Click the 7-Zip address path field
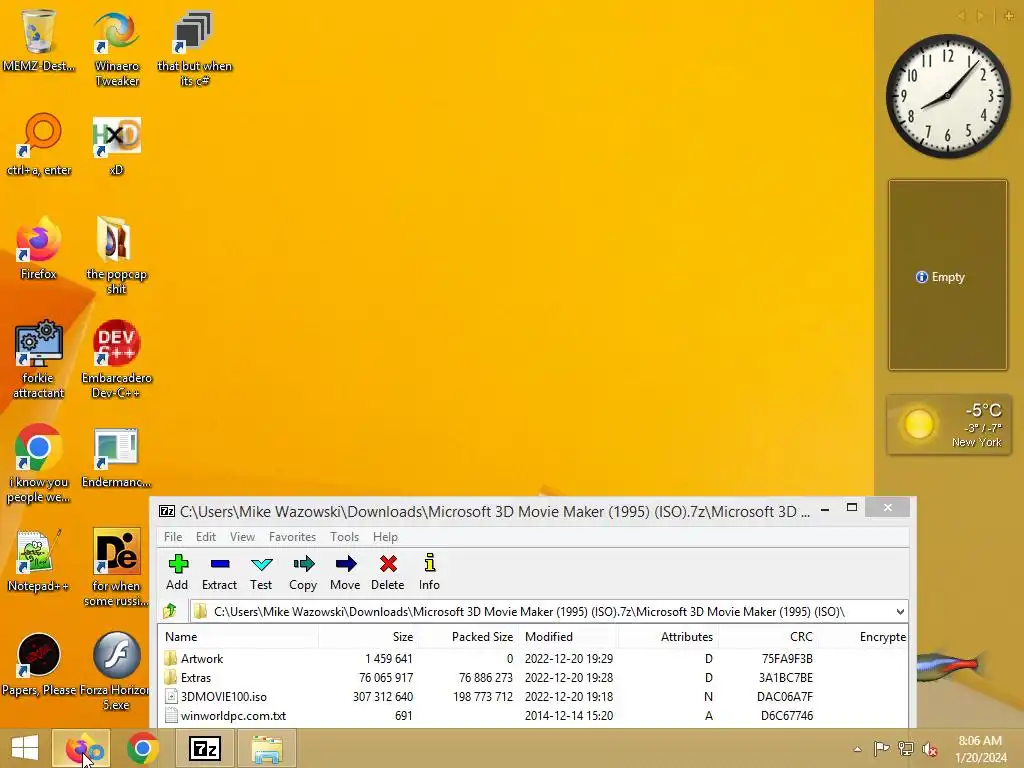 [543, 612]
